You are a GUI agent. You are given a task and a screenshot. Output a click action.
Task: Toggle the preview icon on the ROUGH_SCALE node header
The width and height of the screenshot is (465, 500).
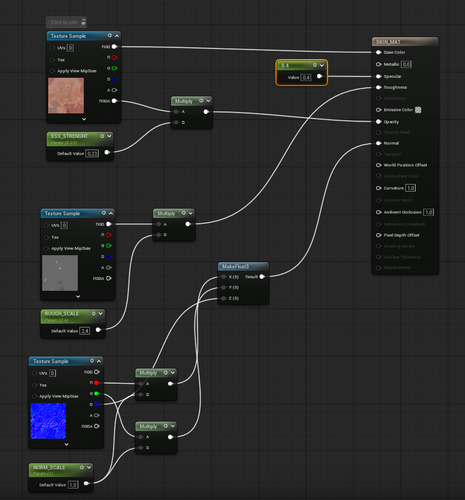pos(93,313)
